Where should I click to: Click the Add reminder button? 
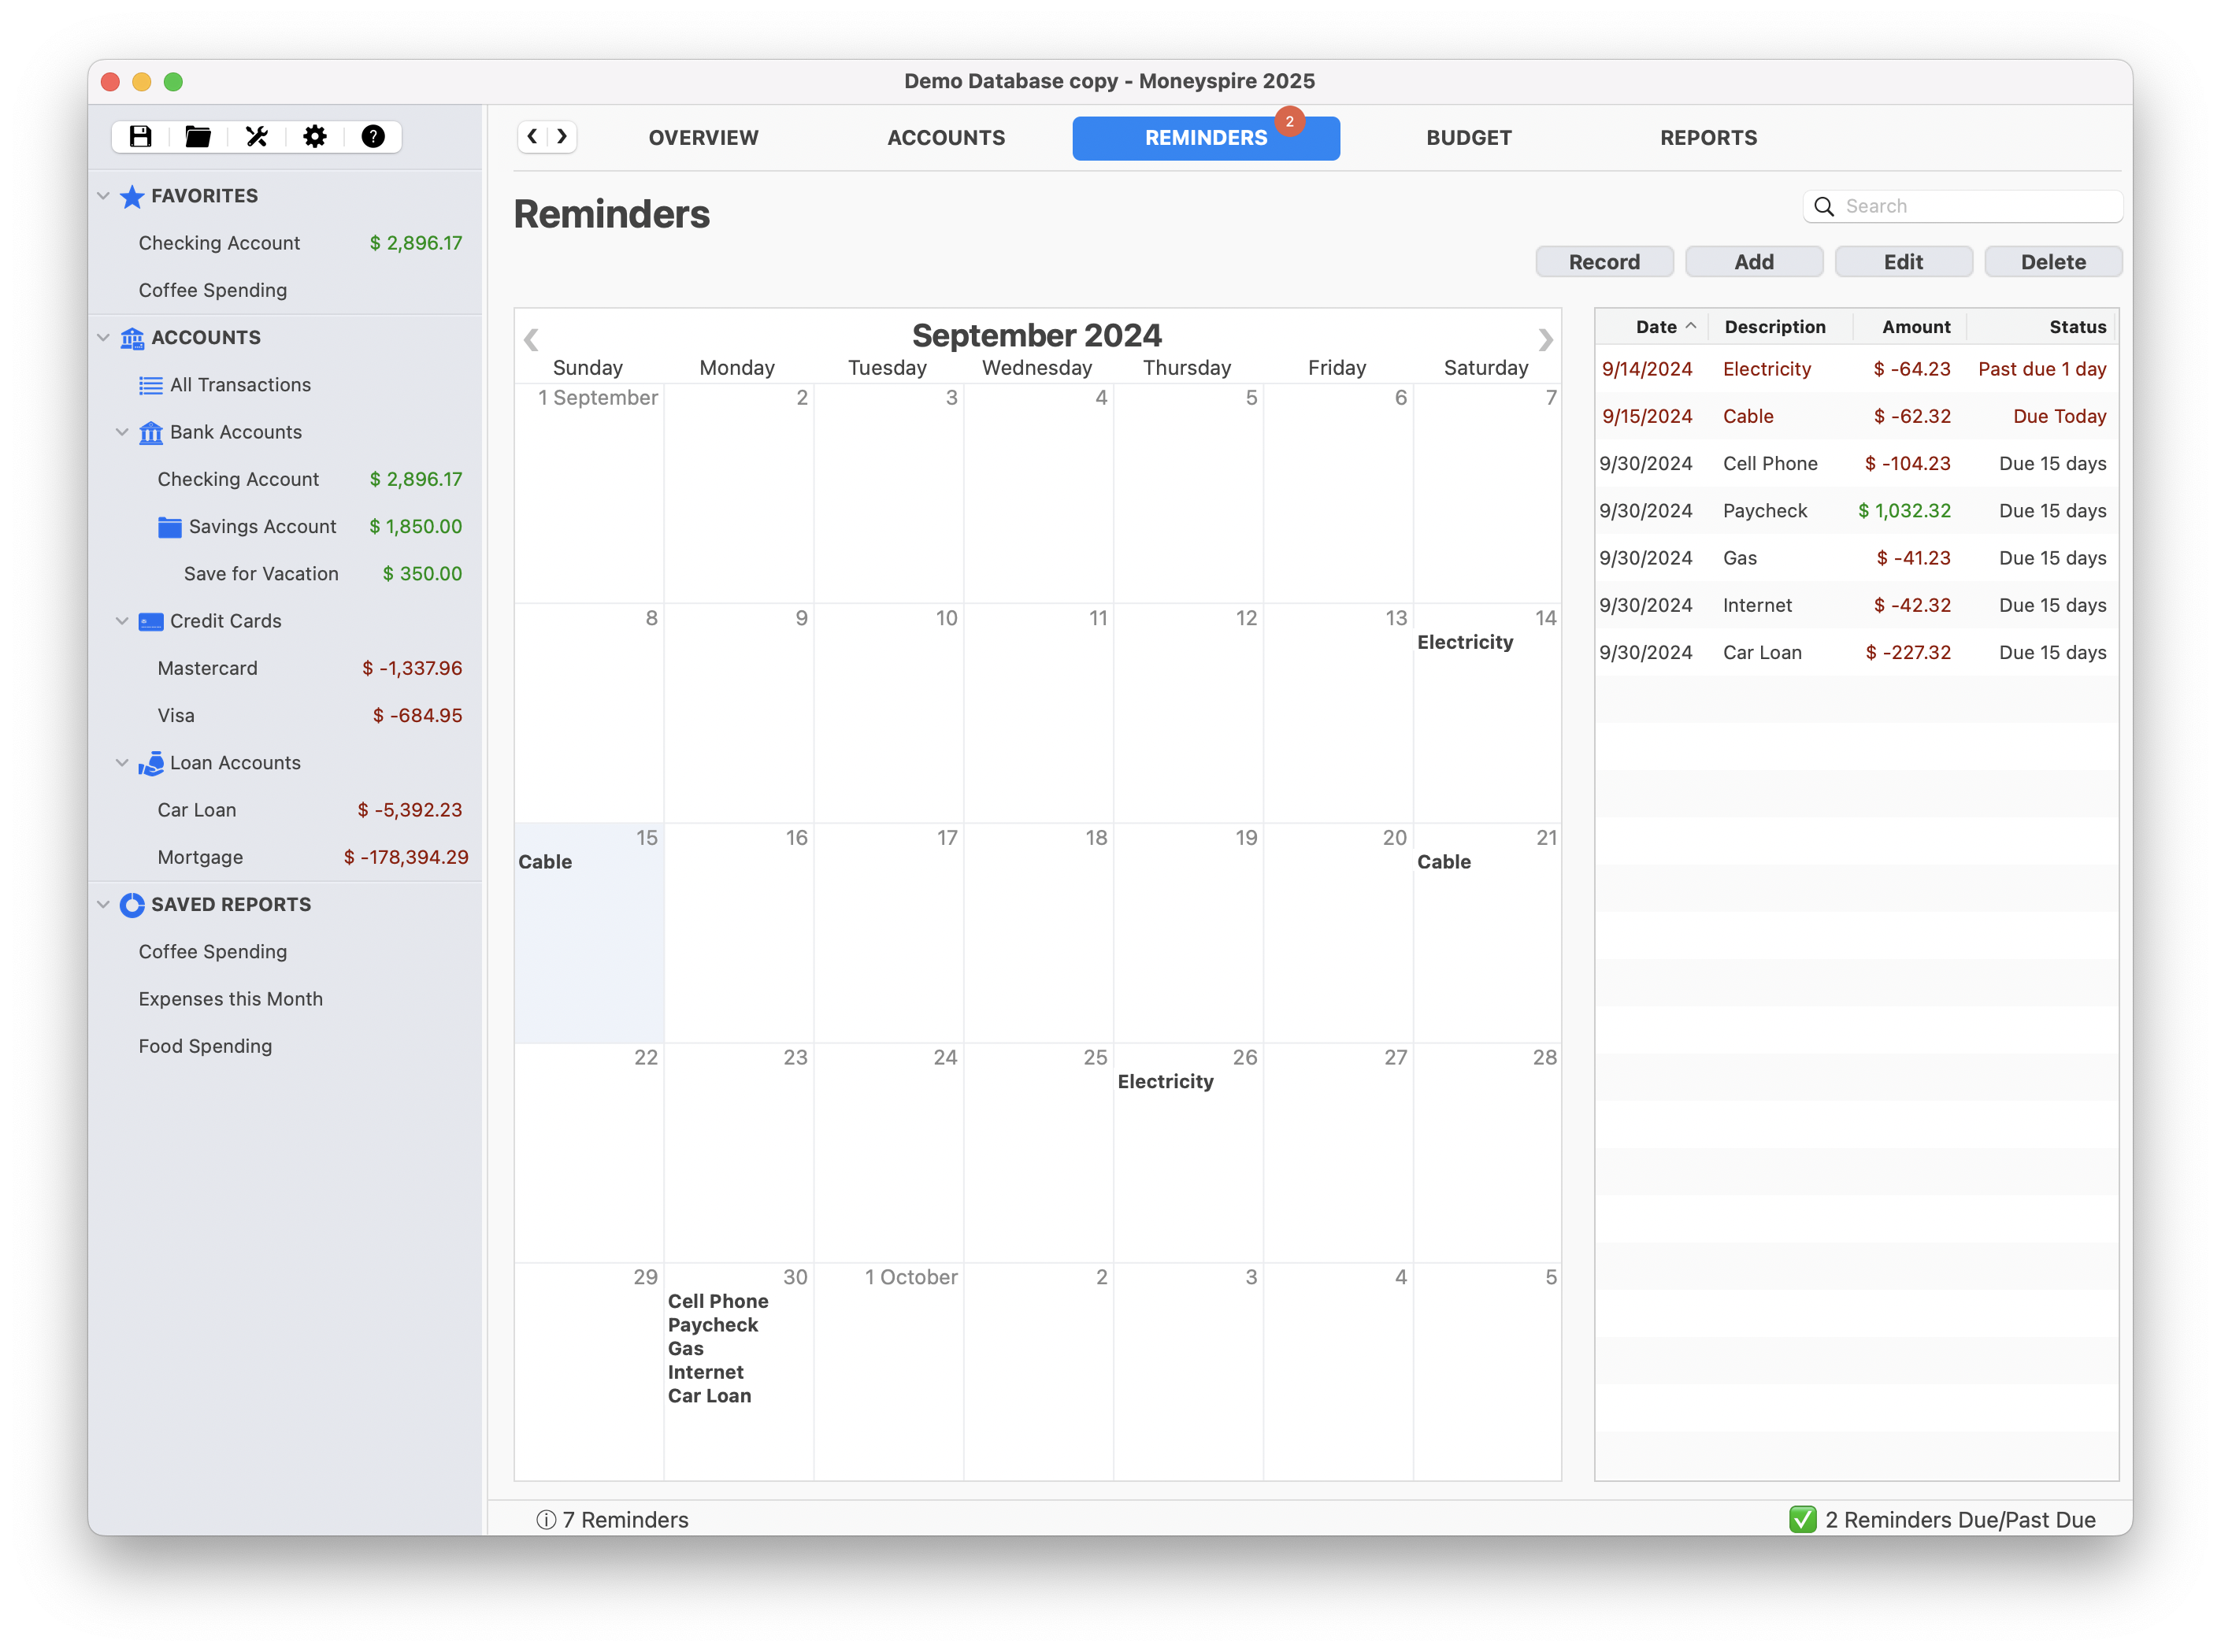[1754, 262]
